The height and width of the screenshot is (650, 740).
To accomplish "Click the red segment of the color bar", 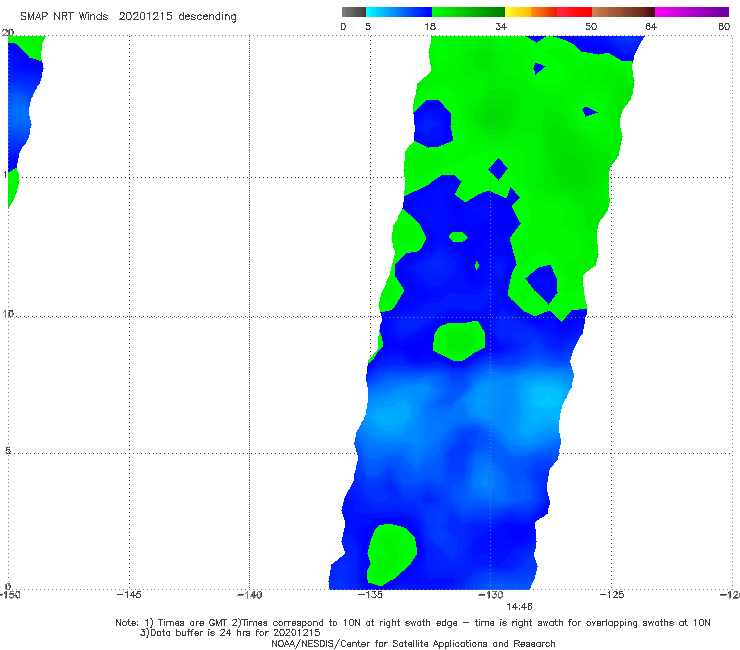I will [574, 12].
